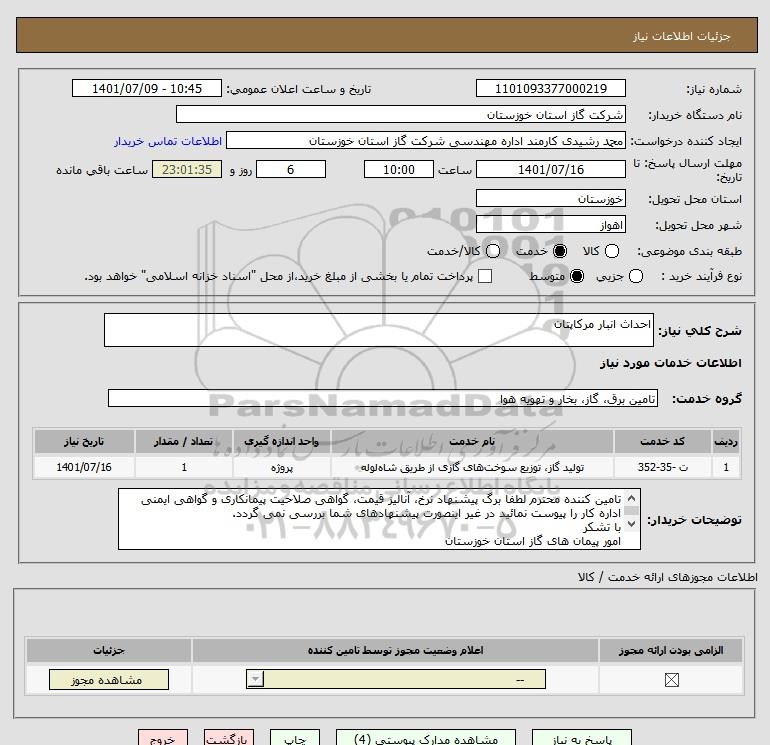Click the request creator name field

[426, 141]
